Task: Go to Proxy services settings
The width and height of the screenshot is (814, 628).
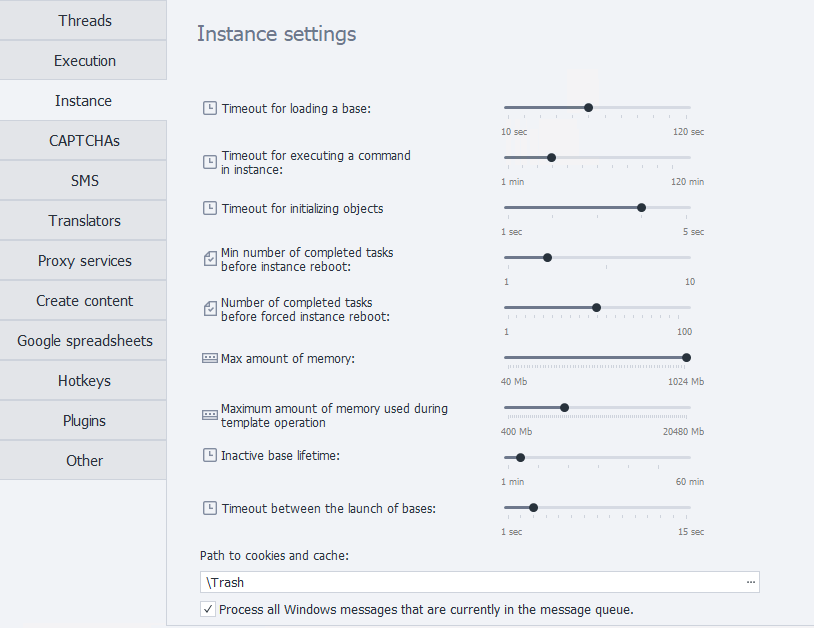Action: [x=84, y=261]
